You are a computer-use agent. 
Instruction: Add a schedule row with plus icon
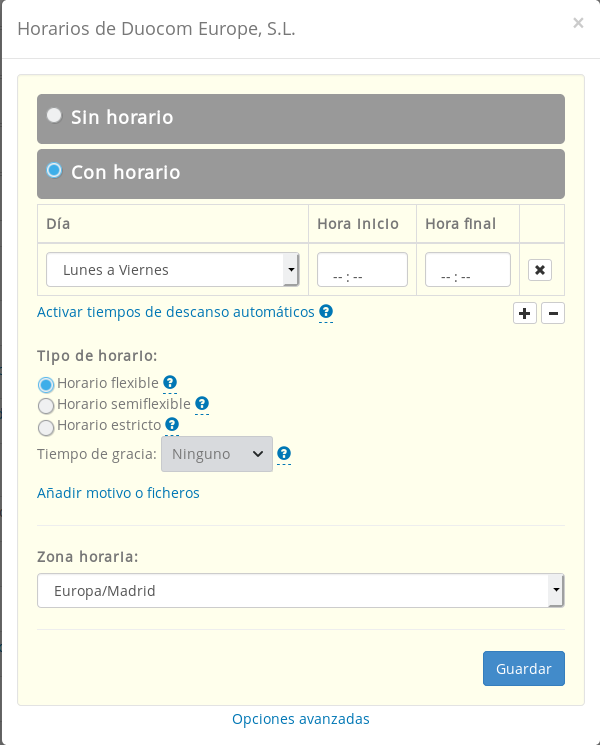(x=525, y=313)
